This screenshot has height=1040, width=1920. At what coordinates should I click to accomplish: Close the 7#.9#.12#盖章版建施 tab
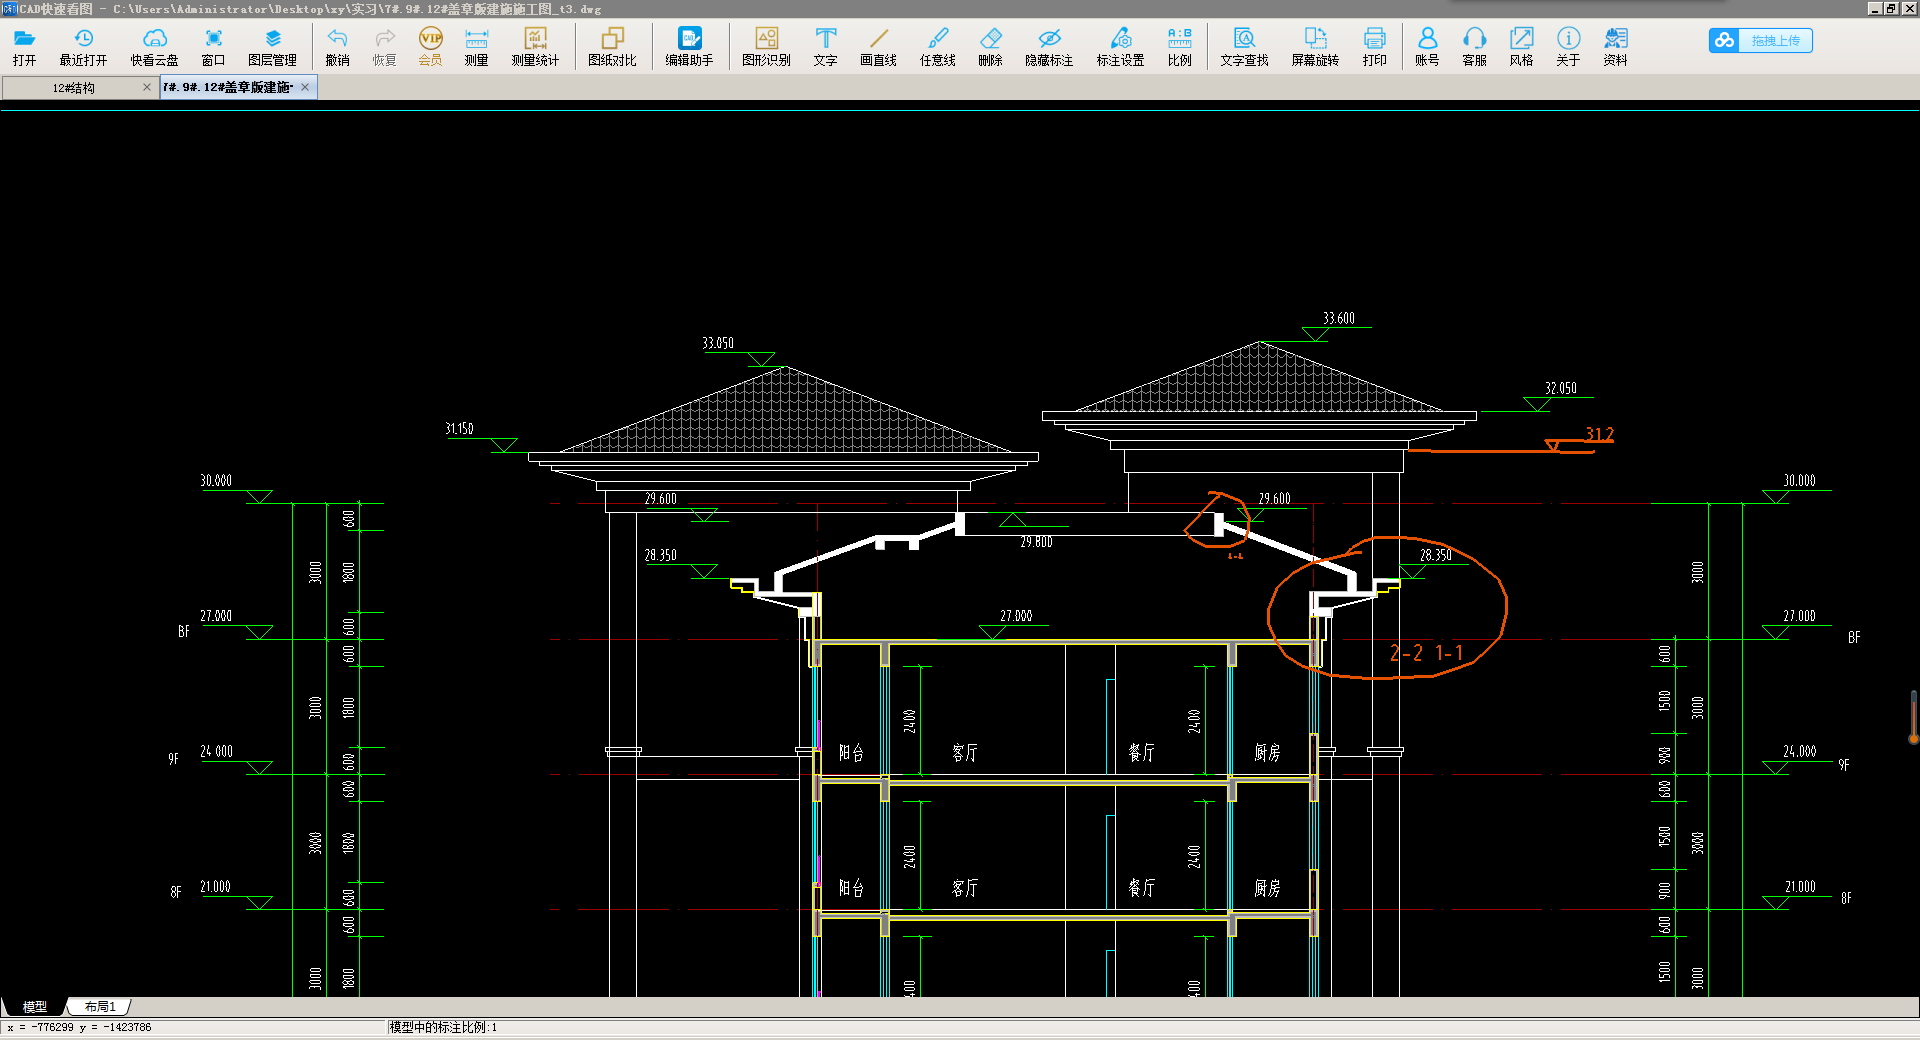pos(305,87)
